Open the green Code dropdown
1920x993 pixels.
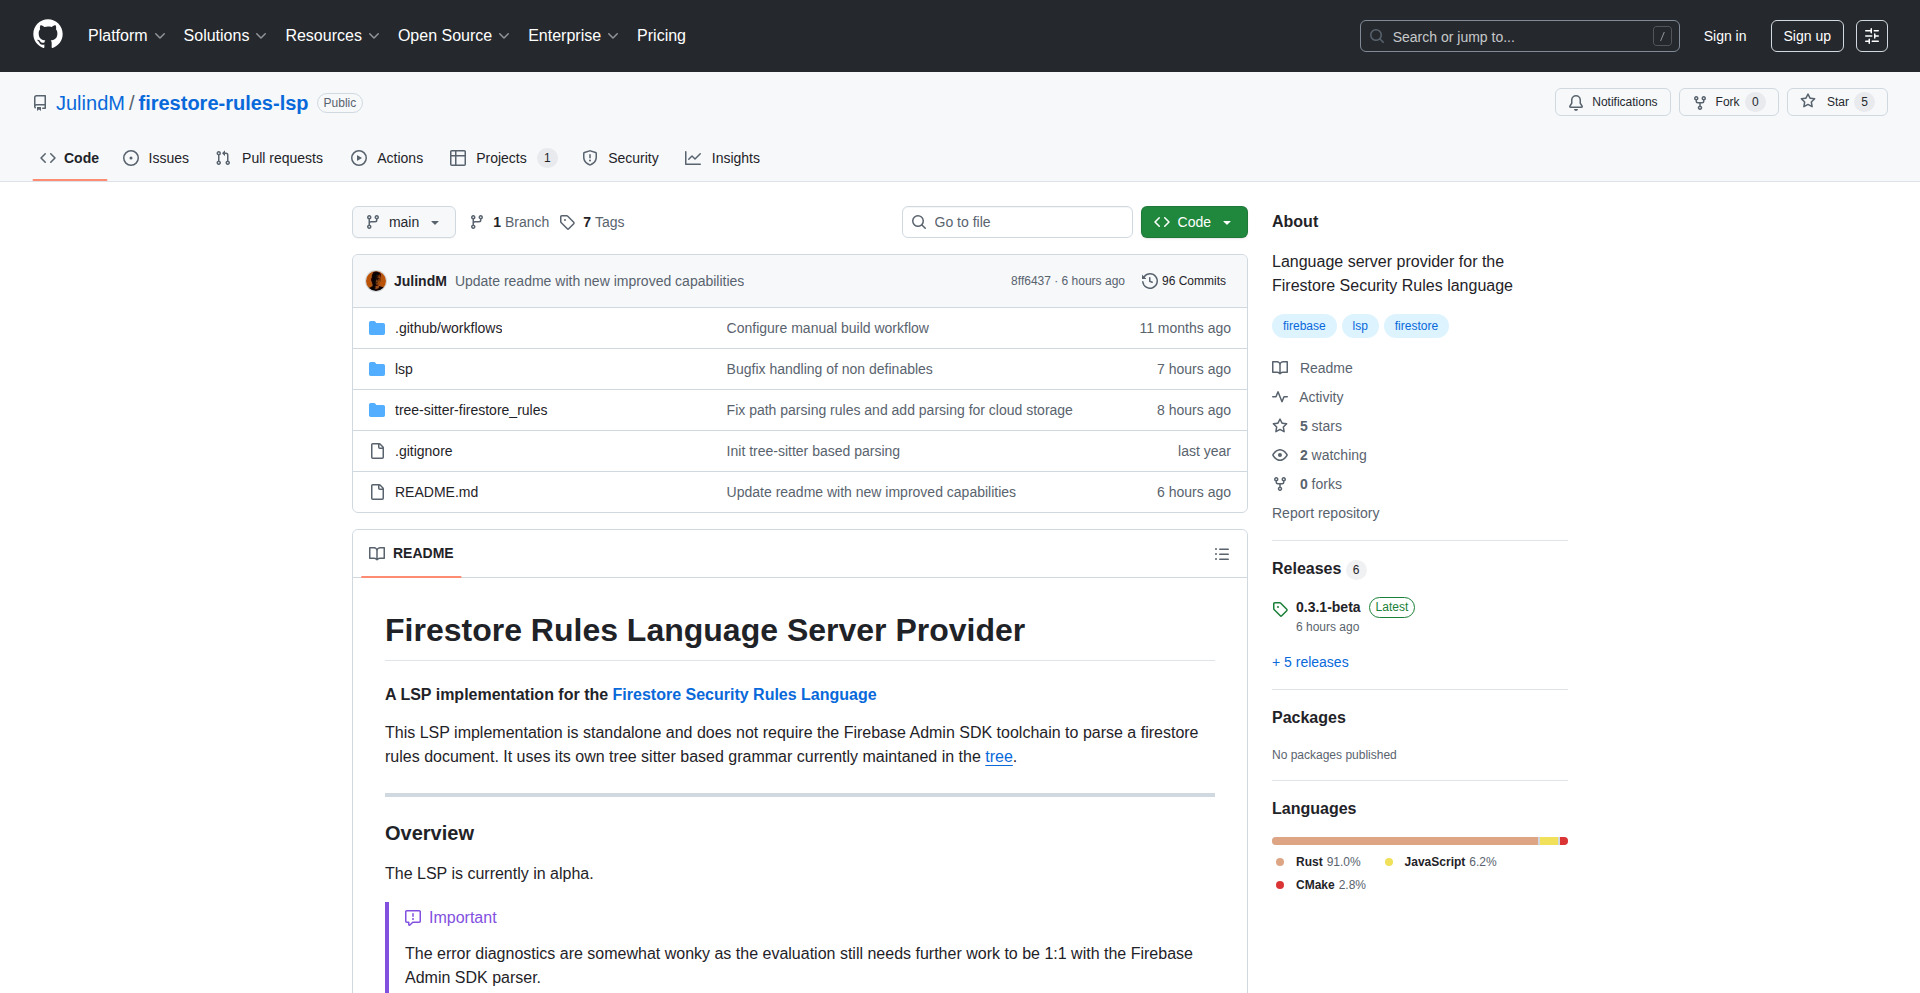click(x=1193, y=222)
